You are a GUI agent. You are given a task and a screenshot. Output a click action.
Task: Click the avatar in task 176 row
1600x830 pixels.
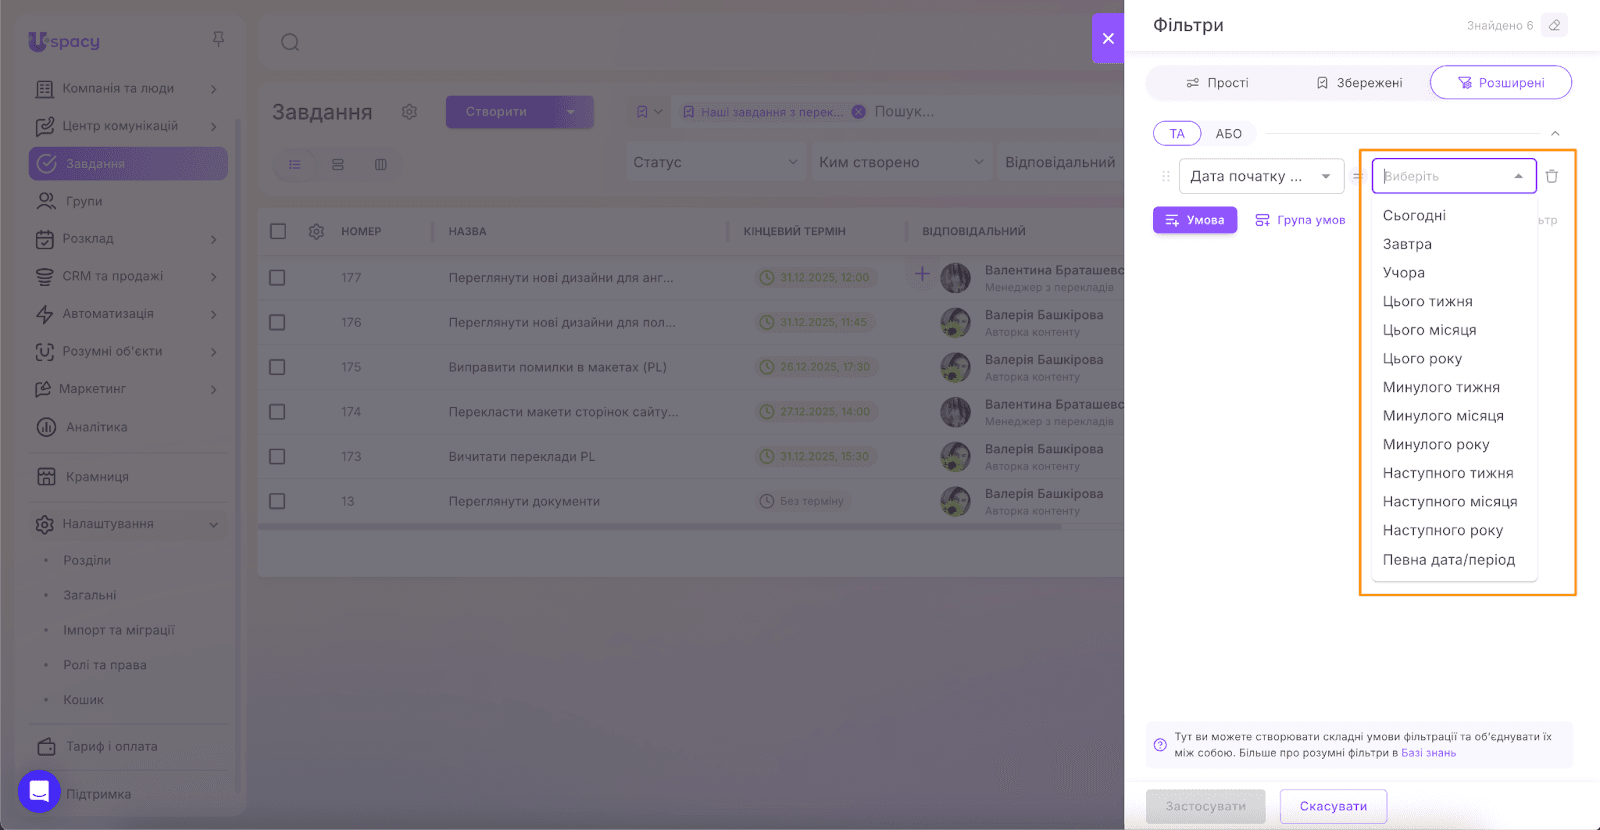[956, 323]
